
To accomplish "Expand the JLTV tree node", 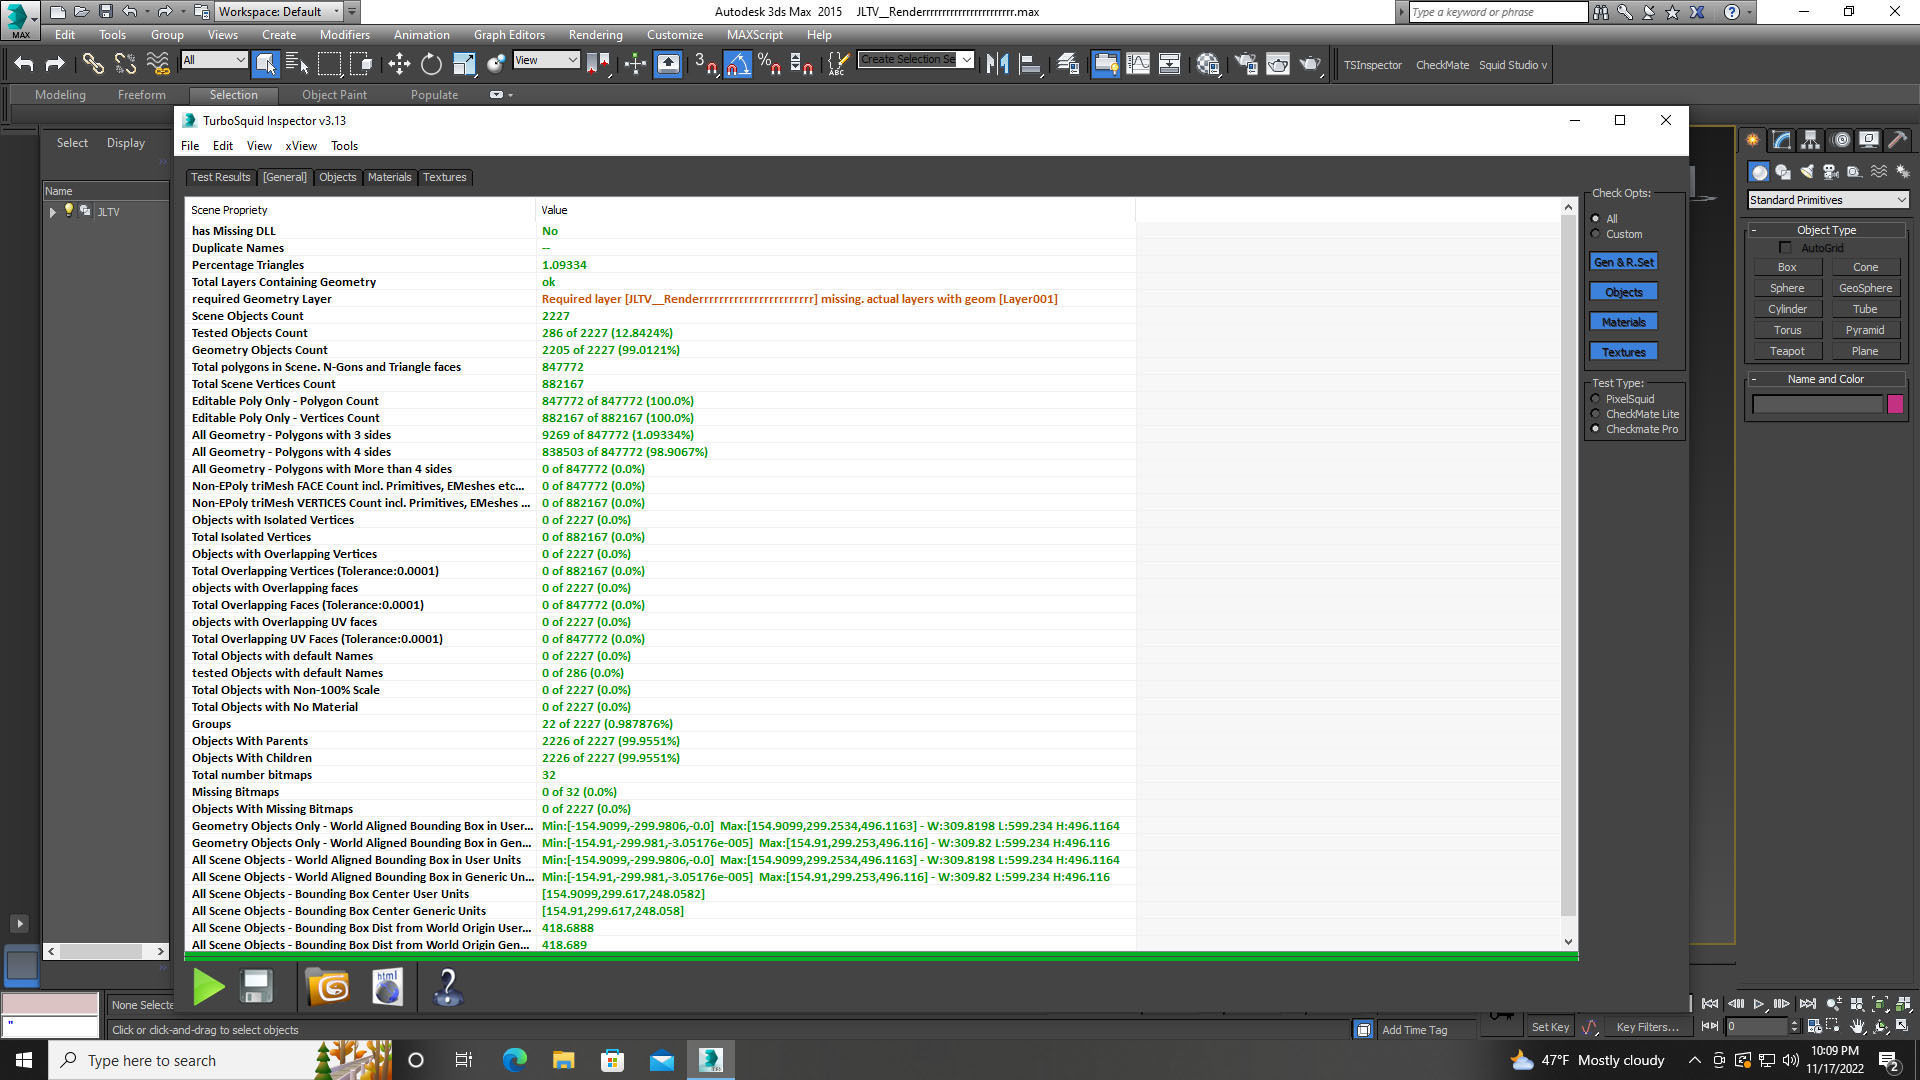I will [x=52, y=212].
